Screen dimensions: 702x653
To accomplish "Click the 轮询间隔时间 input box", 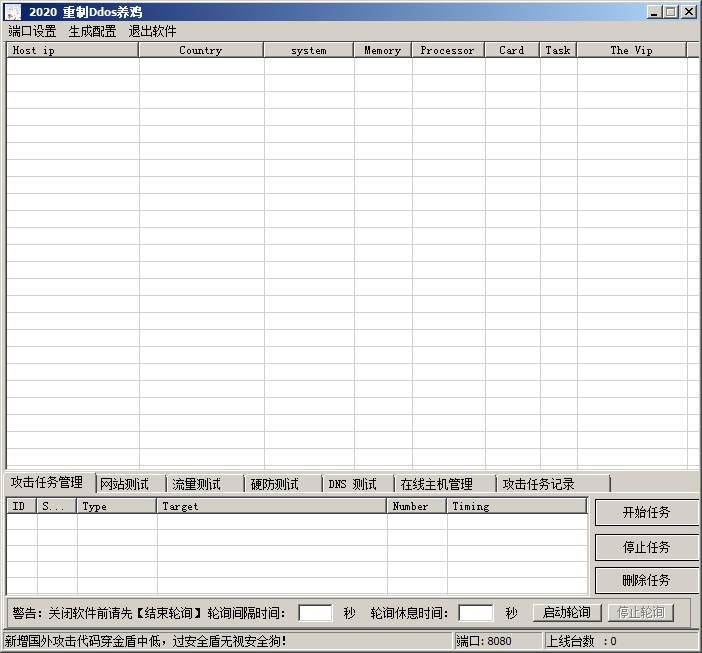I will click(315, 612).
